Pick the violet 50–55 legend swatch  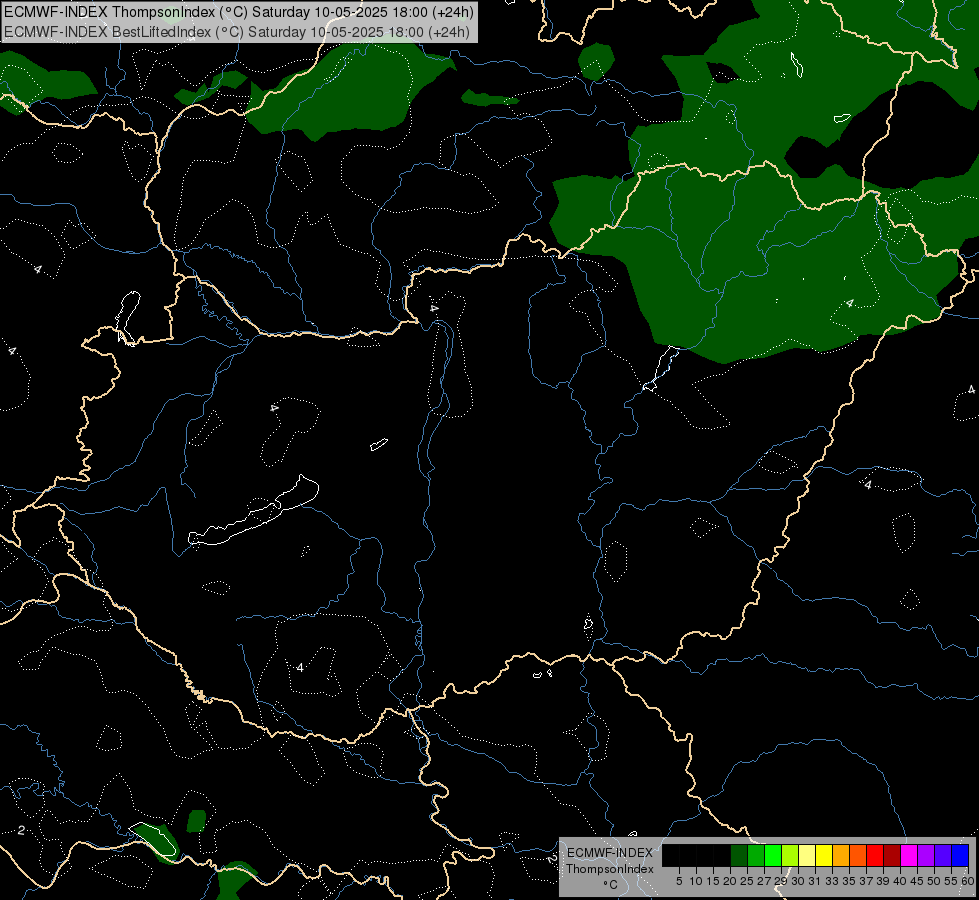coord(943,855)
